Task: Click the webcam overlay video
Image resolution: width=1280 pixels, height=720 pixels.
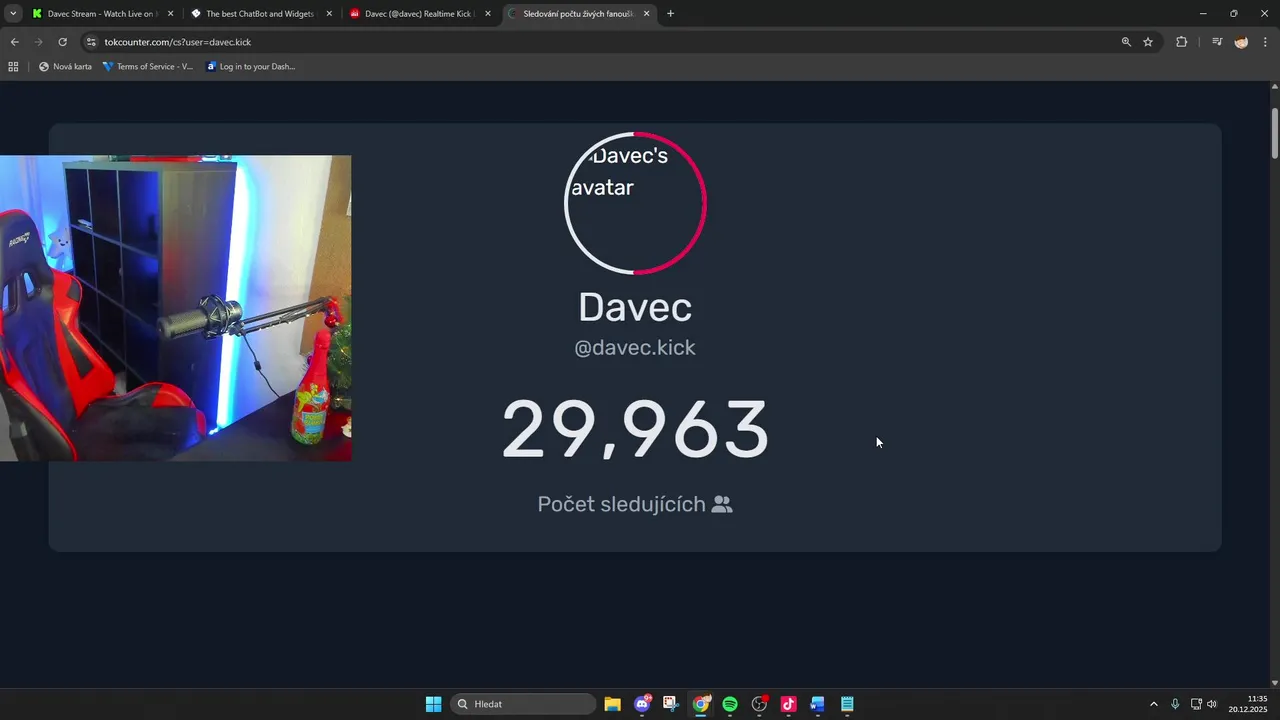Action: (x=175, y=308)
